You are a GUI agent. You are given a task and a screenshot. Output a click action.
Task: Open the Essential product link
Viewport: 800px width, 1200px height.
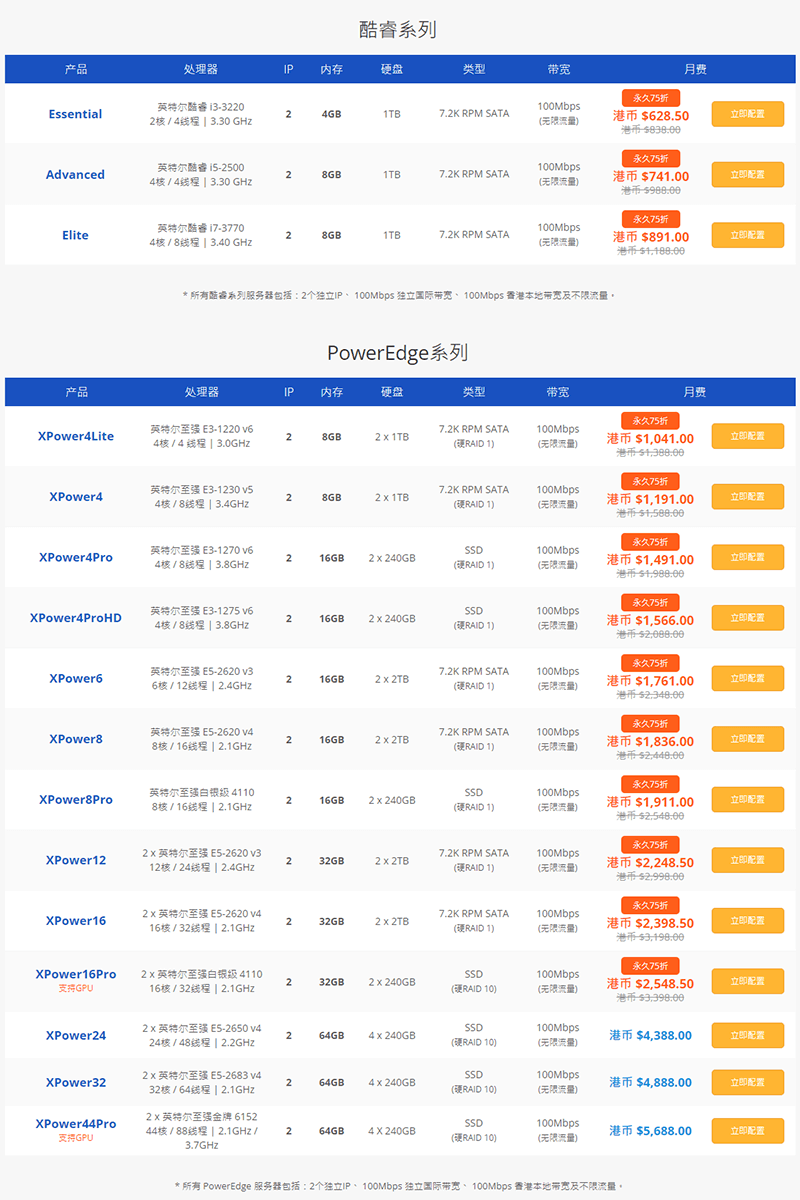pos(75,114)
